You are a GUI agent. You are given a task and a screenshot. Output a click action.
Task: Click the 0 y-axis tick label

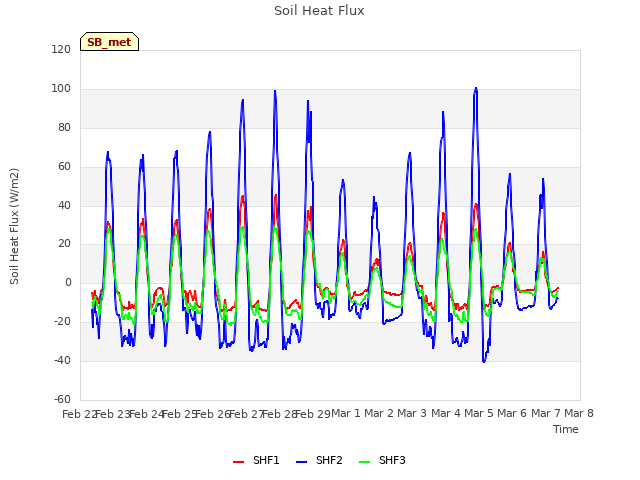[x=68, y=282]
